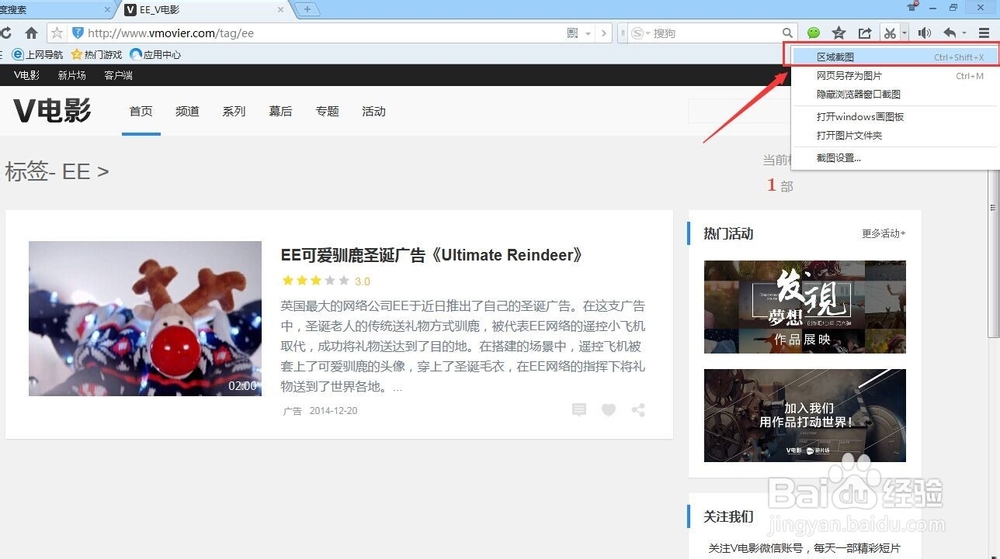Click the search magnifier icon

(x=787, y=33)
